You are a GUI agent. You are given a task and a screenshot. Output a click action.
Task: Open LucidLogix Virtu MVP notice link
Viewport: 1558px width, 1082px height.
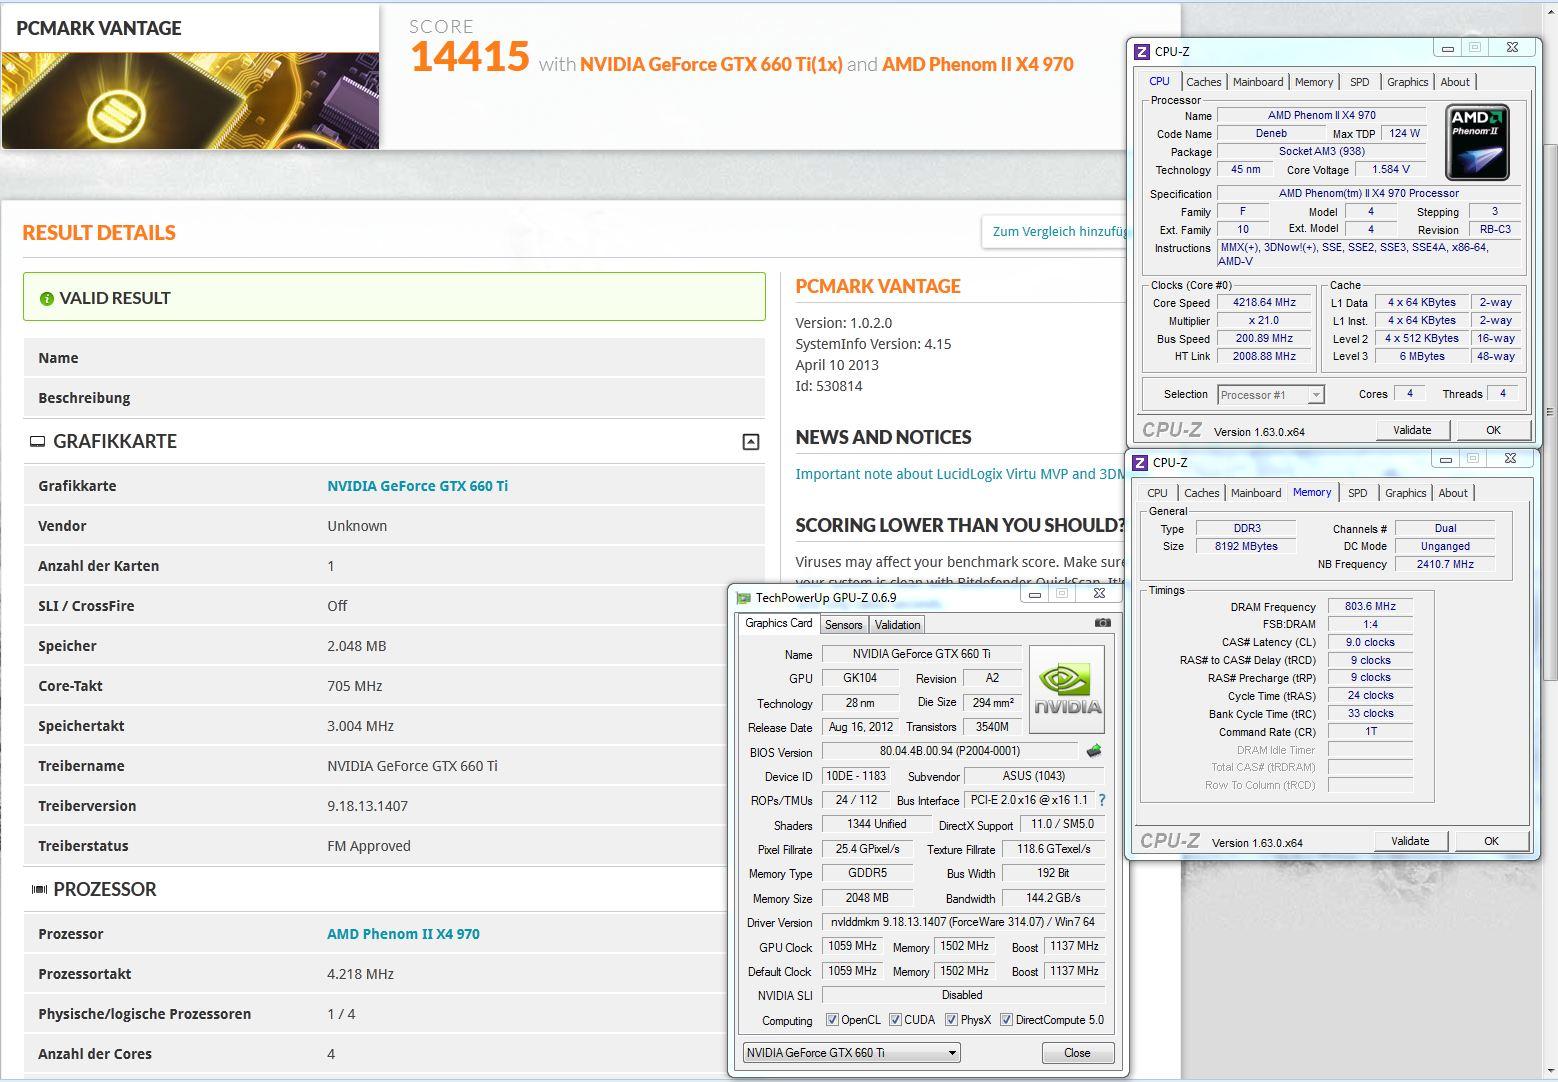960,474
